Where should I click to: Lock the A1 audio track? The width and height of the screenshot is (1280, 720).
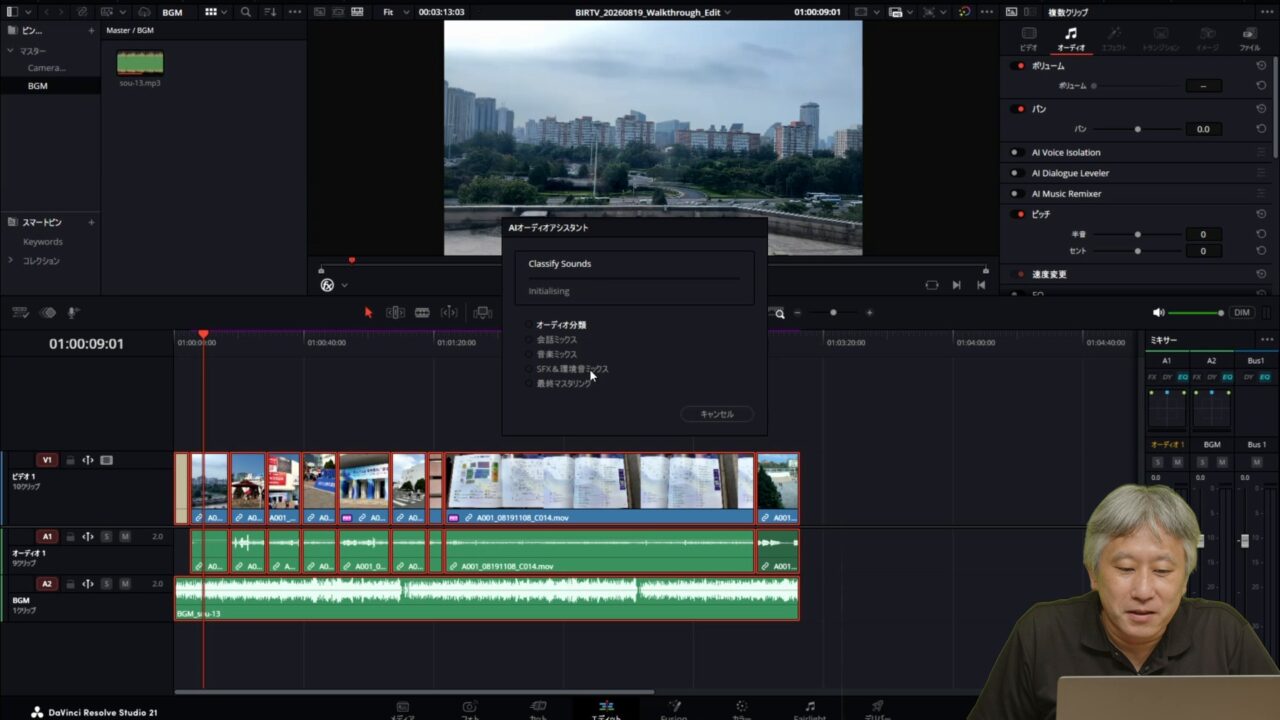coord(70,537)
